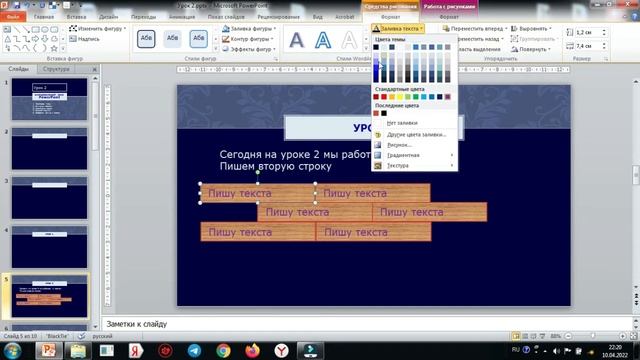640x360 pixels.
Task: Switch to the Главная ribbon tab
Action: tap(44, 17)
